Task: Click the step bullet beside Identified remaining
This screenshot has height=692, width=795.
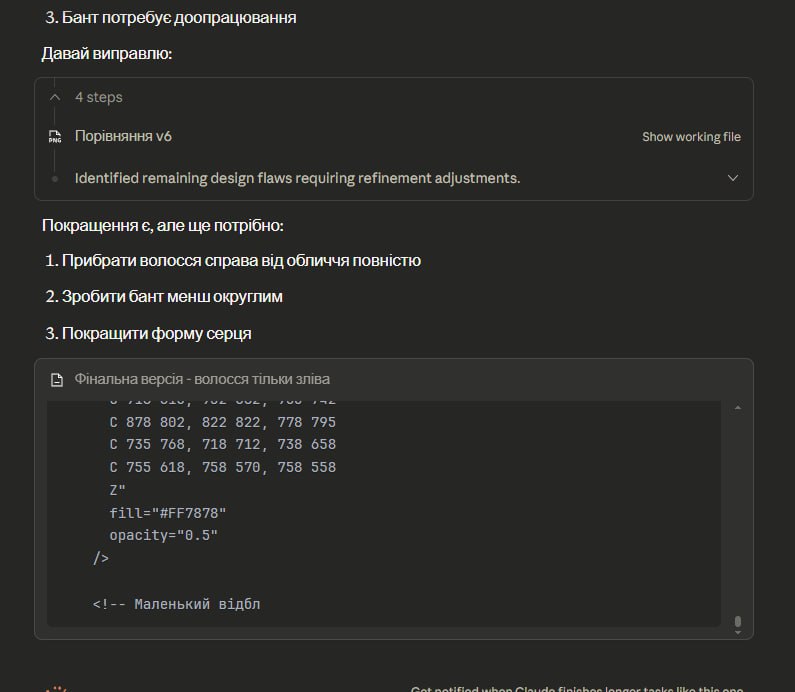Action: click(x=55, y=178)
